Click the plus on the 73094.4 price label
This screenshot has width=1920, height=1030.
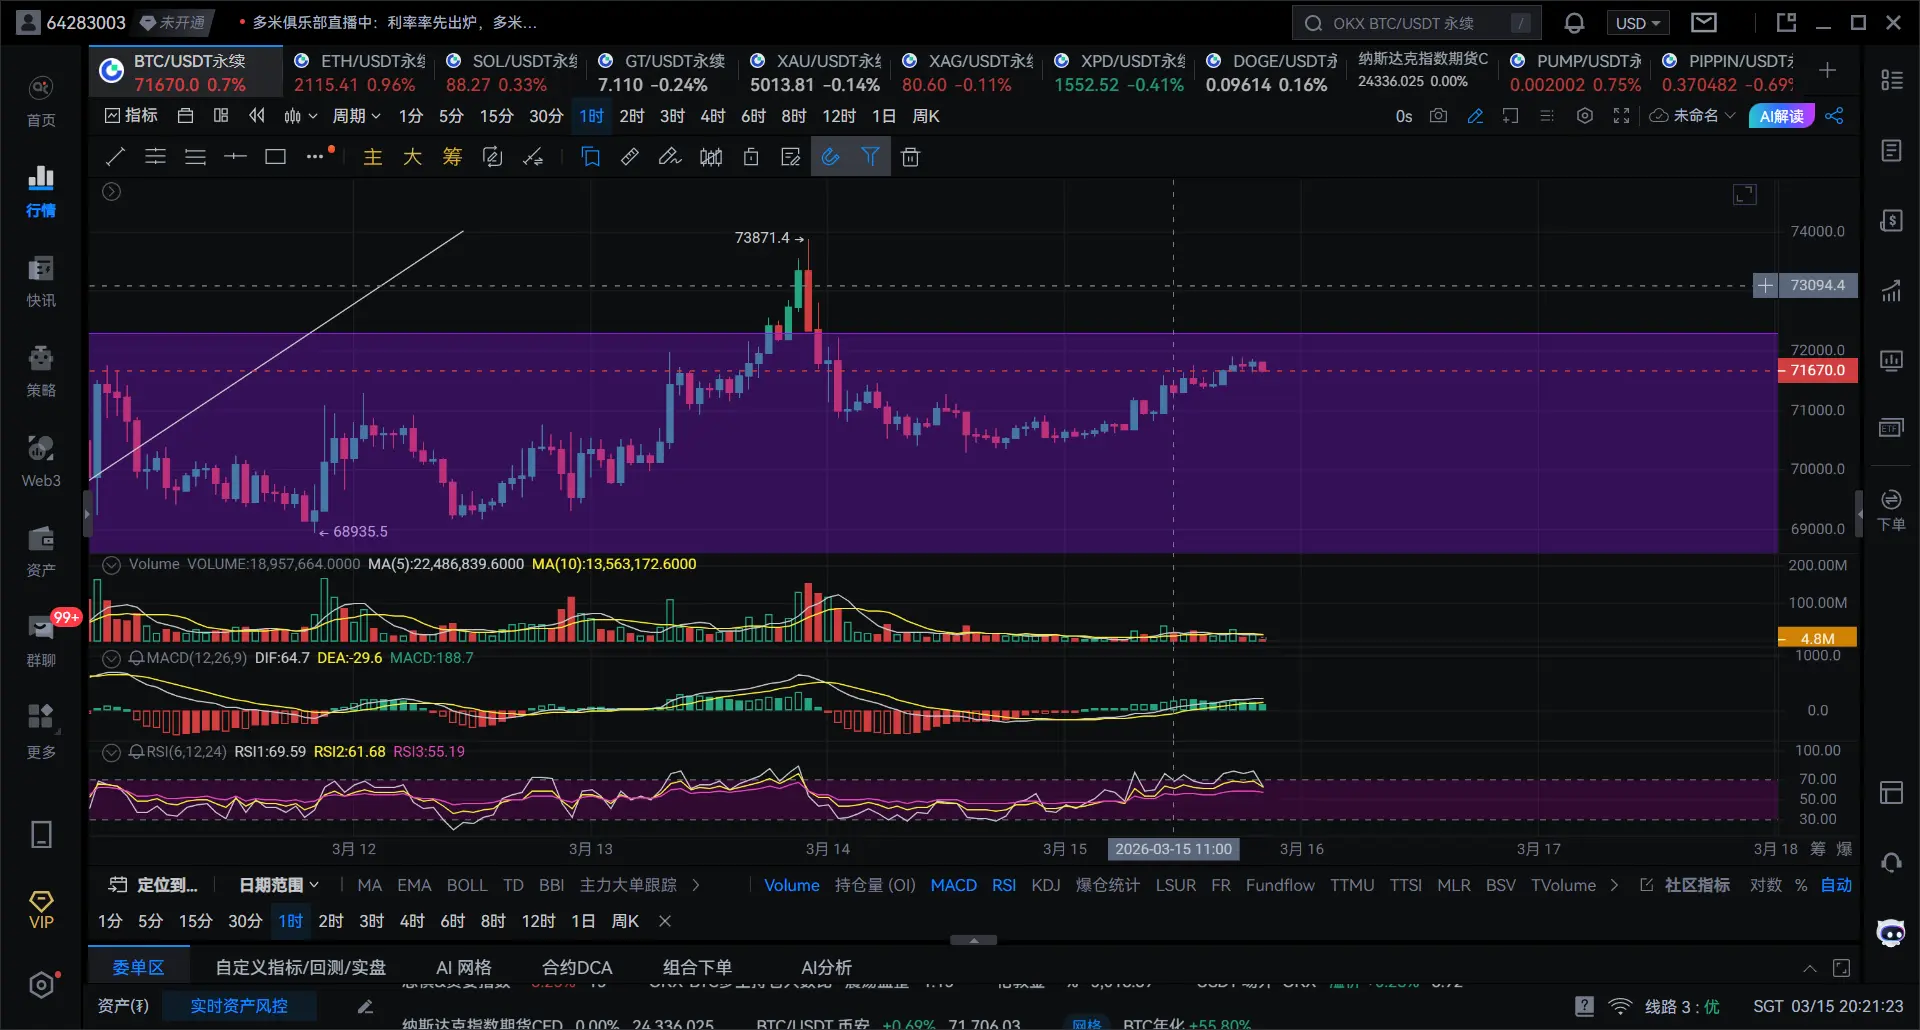point(1765,286)
